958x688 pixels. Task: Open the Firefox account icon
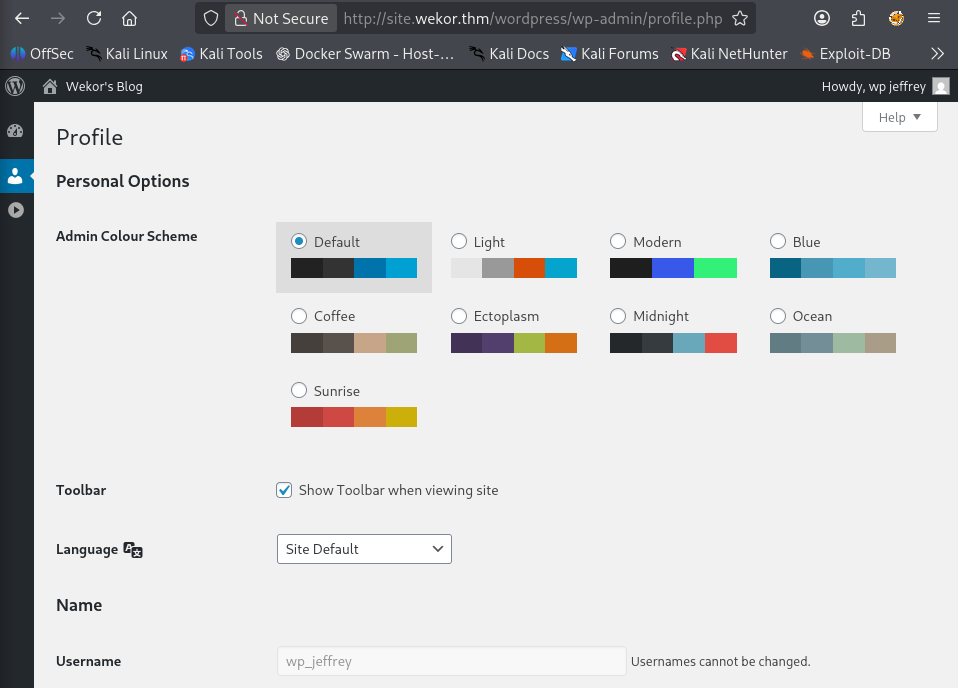[x=822, y=18]
